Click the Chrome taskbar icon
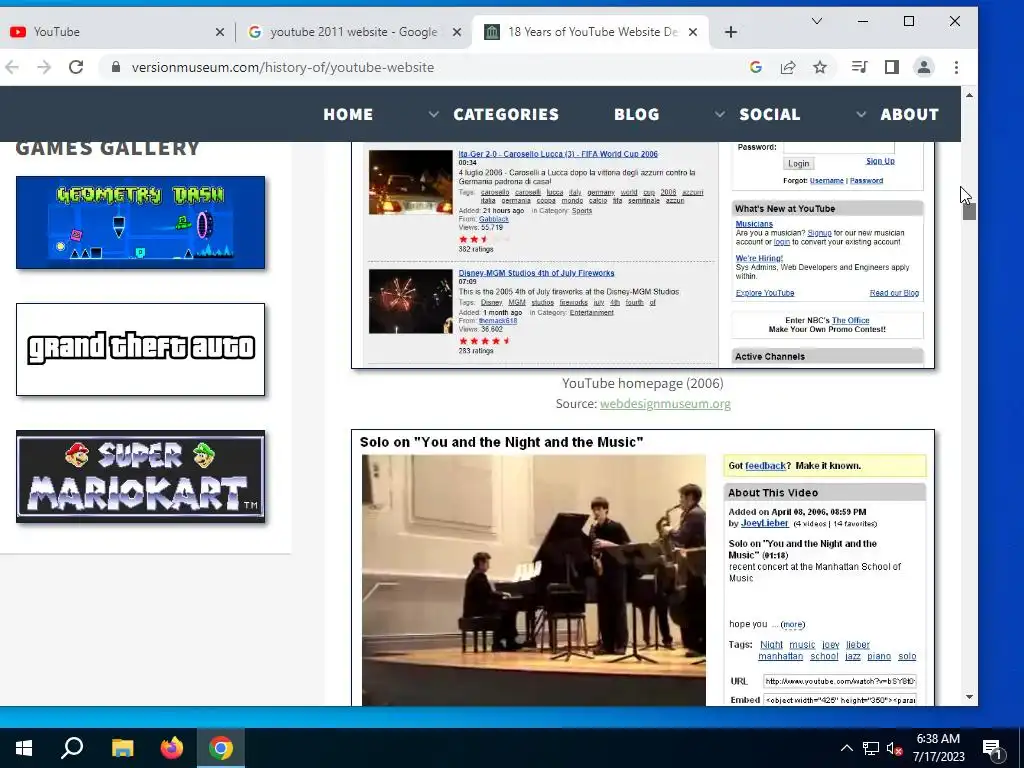The height and width of the screenshot is (768, 1024). pyautogui.click(x=221, y=748)
